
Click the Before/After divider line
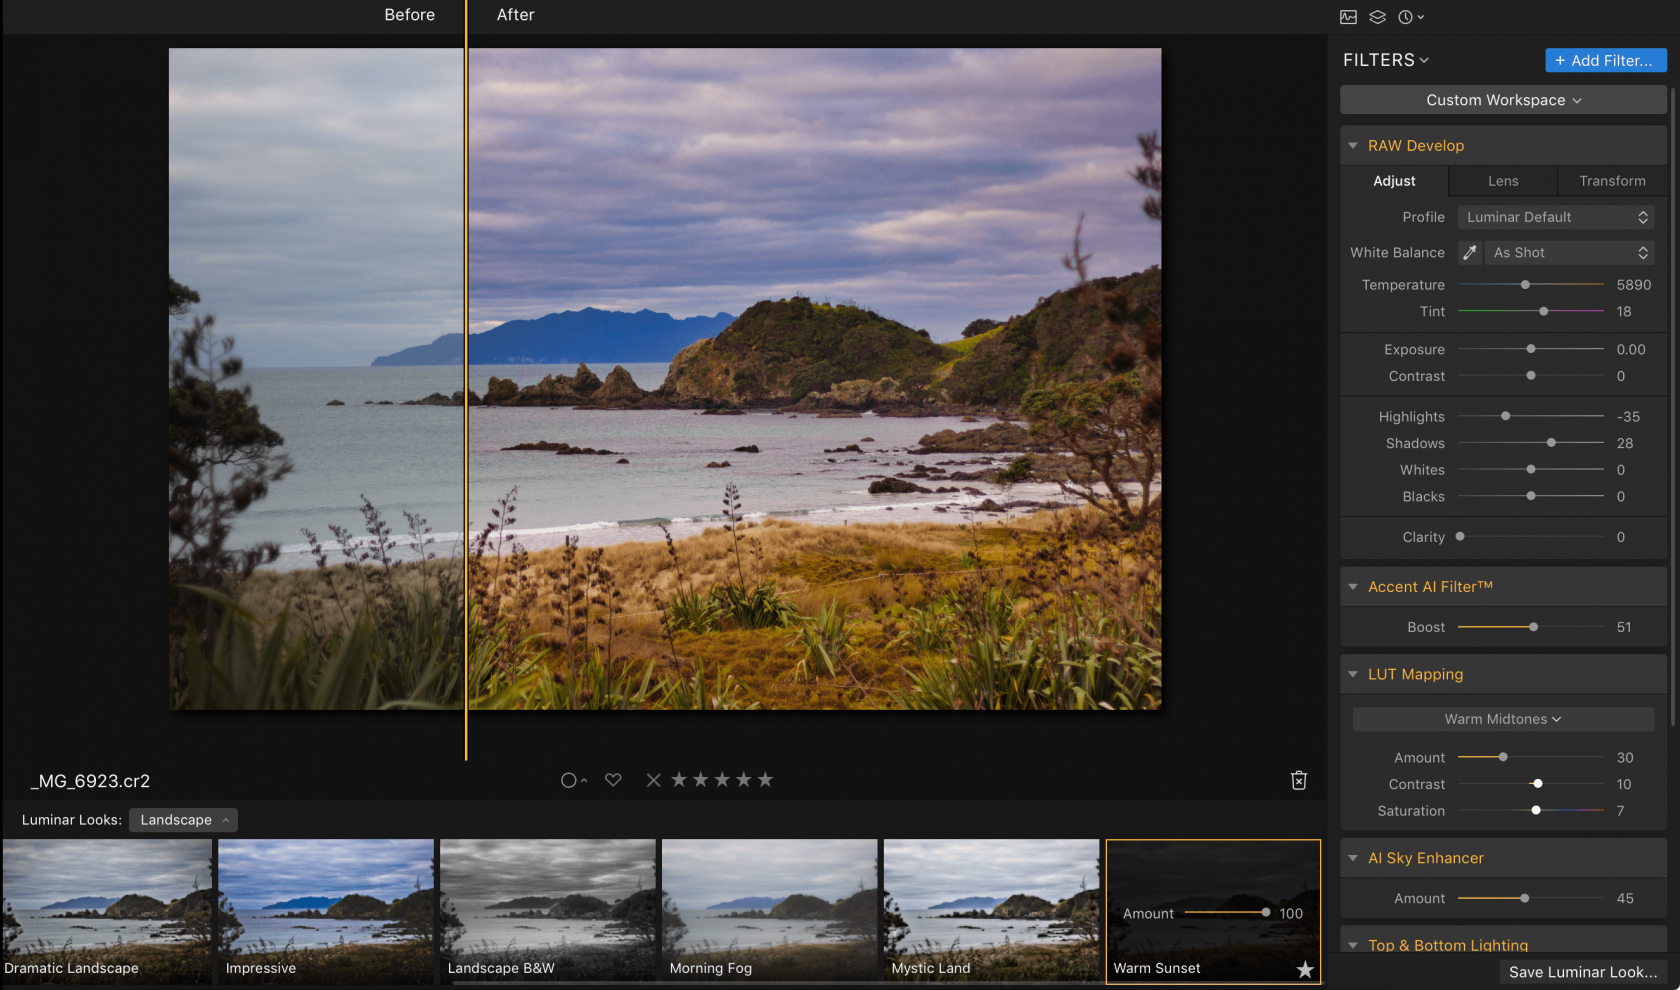coord(466,380)
